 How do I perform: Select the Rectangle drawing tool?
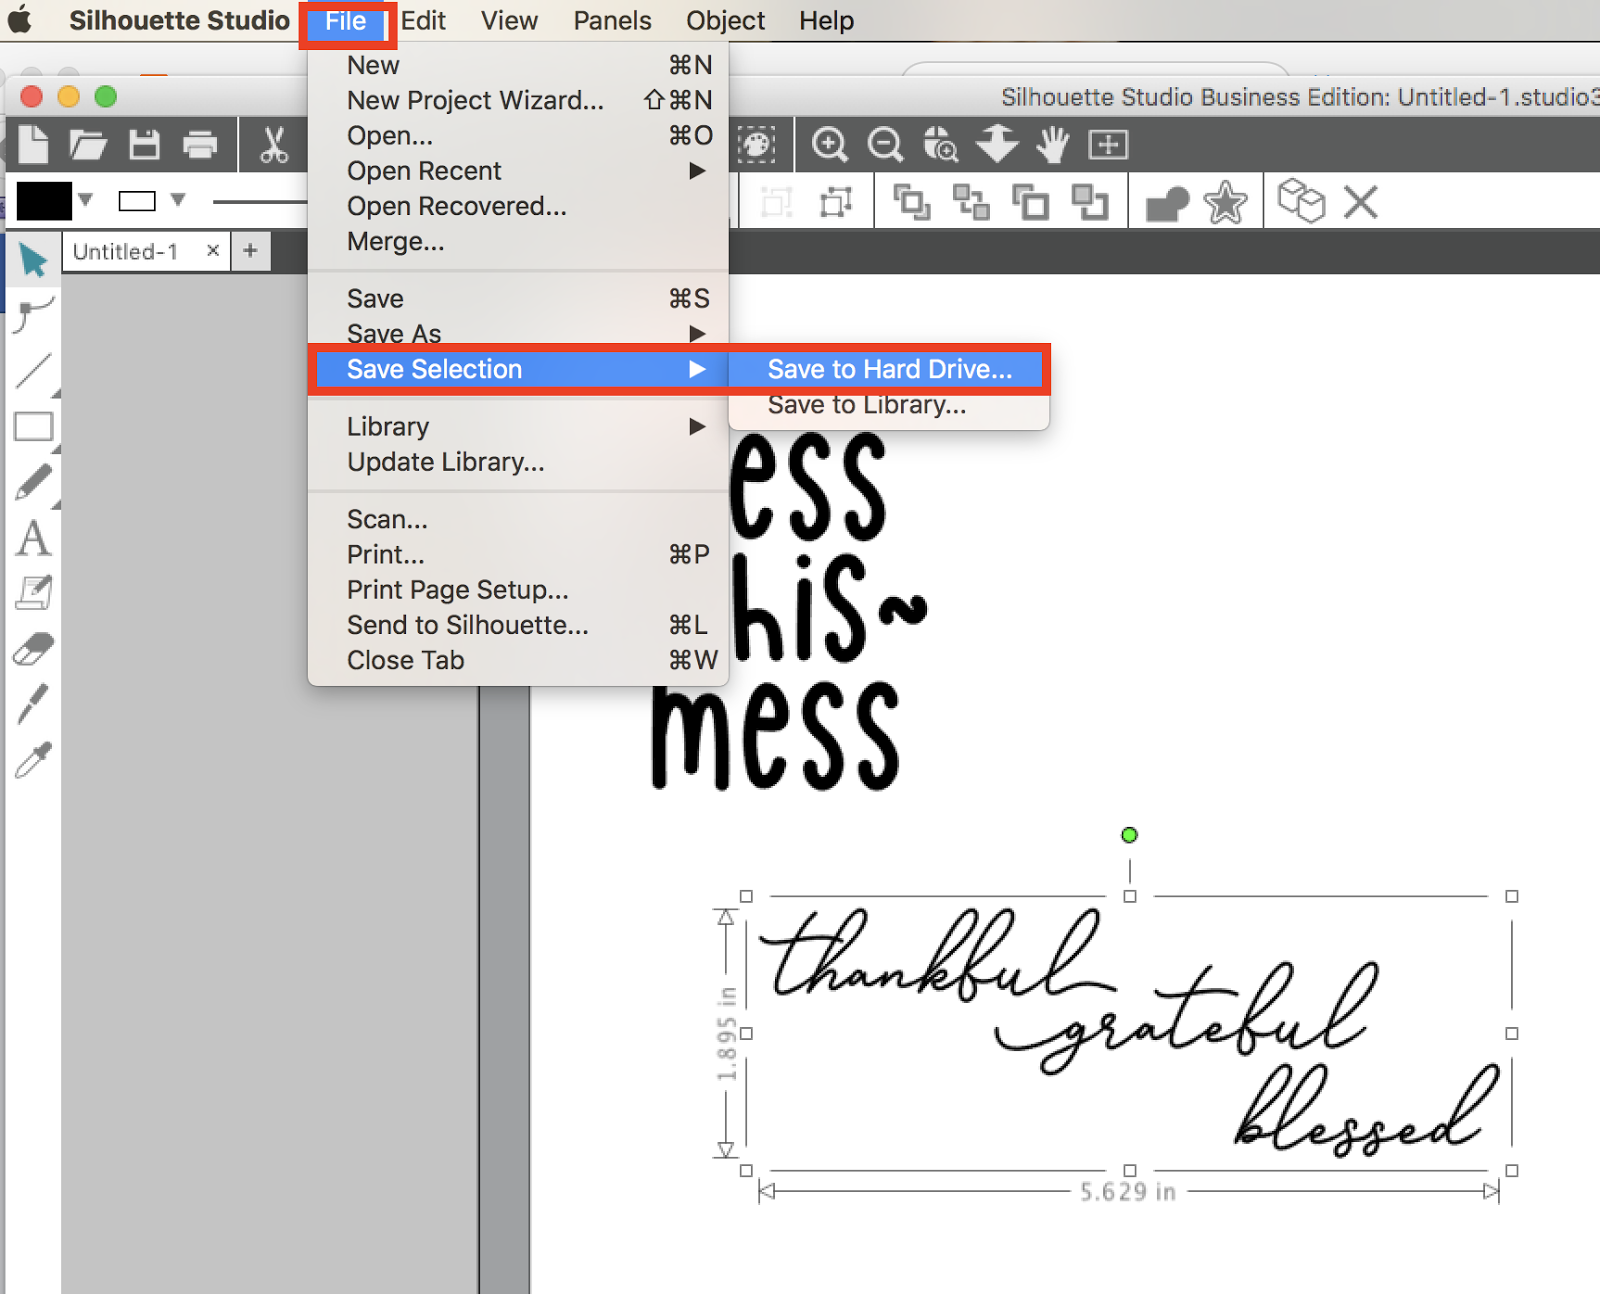[x=34, y=427]
